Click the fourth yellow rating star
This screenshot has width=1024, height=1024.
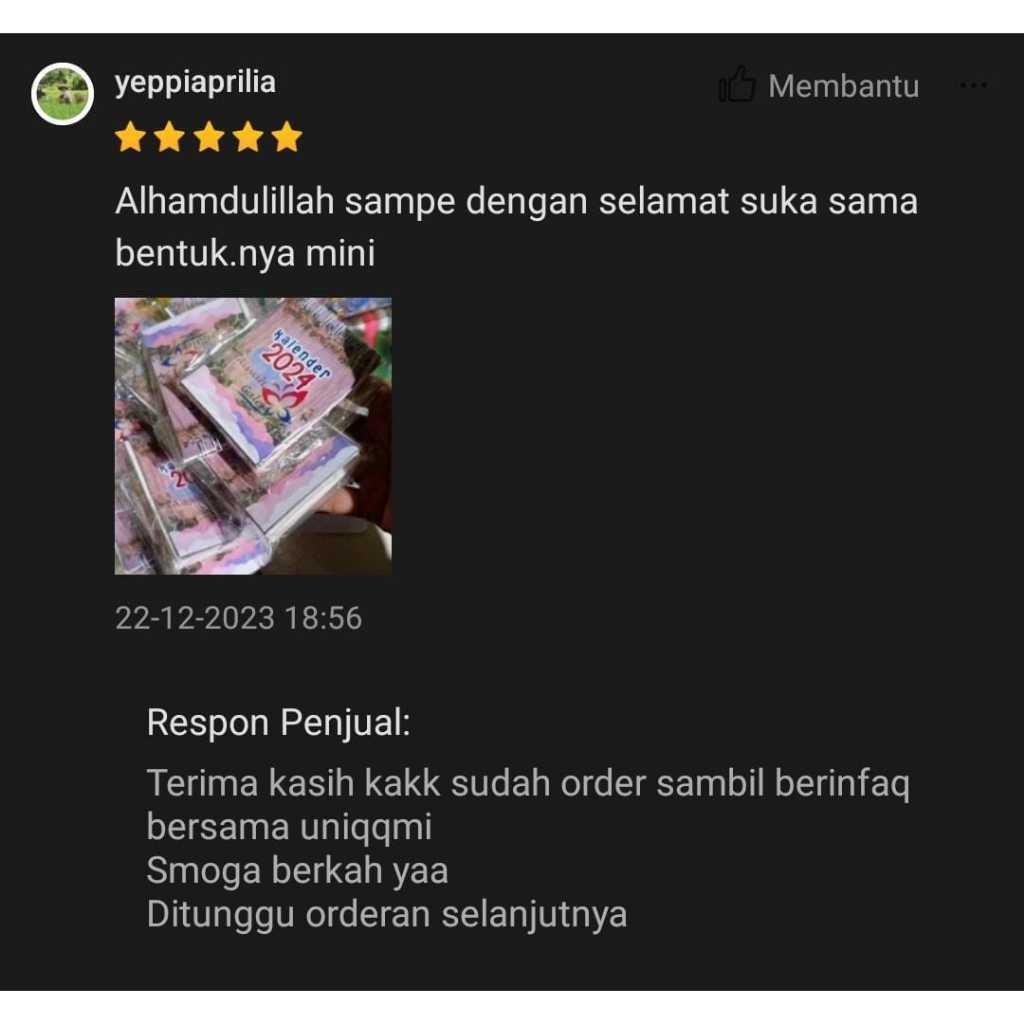point(248,137)
